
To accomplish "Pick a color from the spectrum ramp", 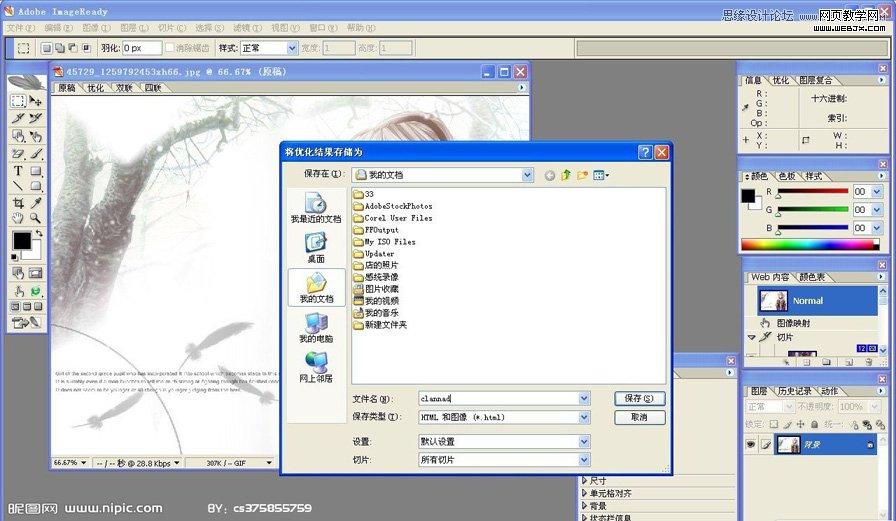I will point(810,245).
